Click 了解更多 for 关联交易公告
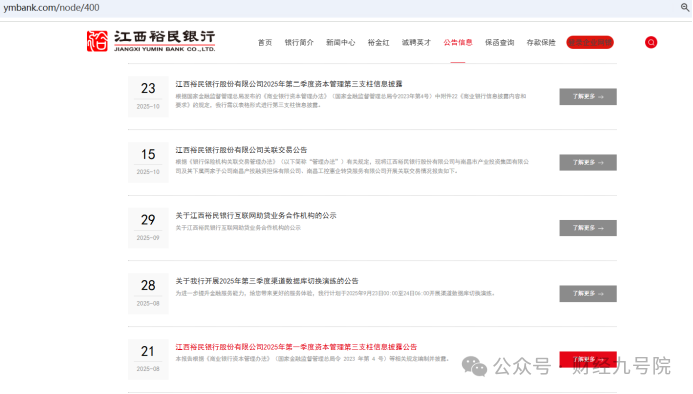693x394 pixels. pyautogui.click(x=588, y=162)
